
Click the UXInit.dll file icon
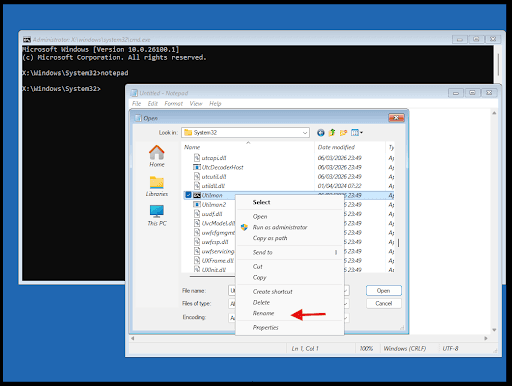coord(197,269)
